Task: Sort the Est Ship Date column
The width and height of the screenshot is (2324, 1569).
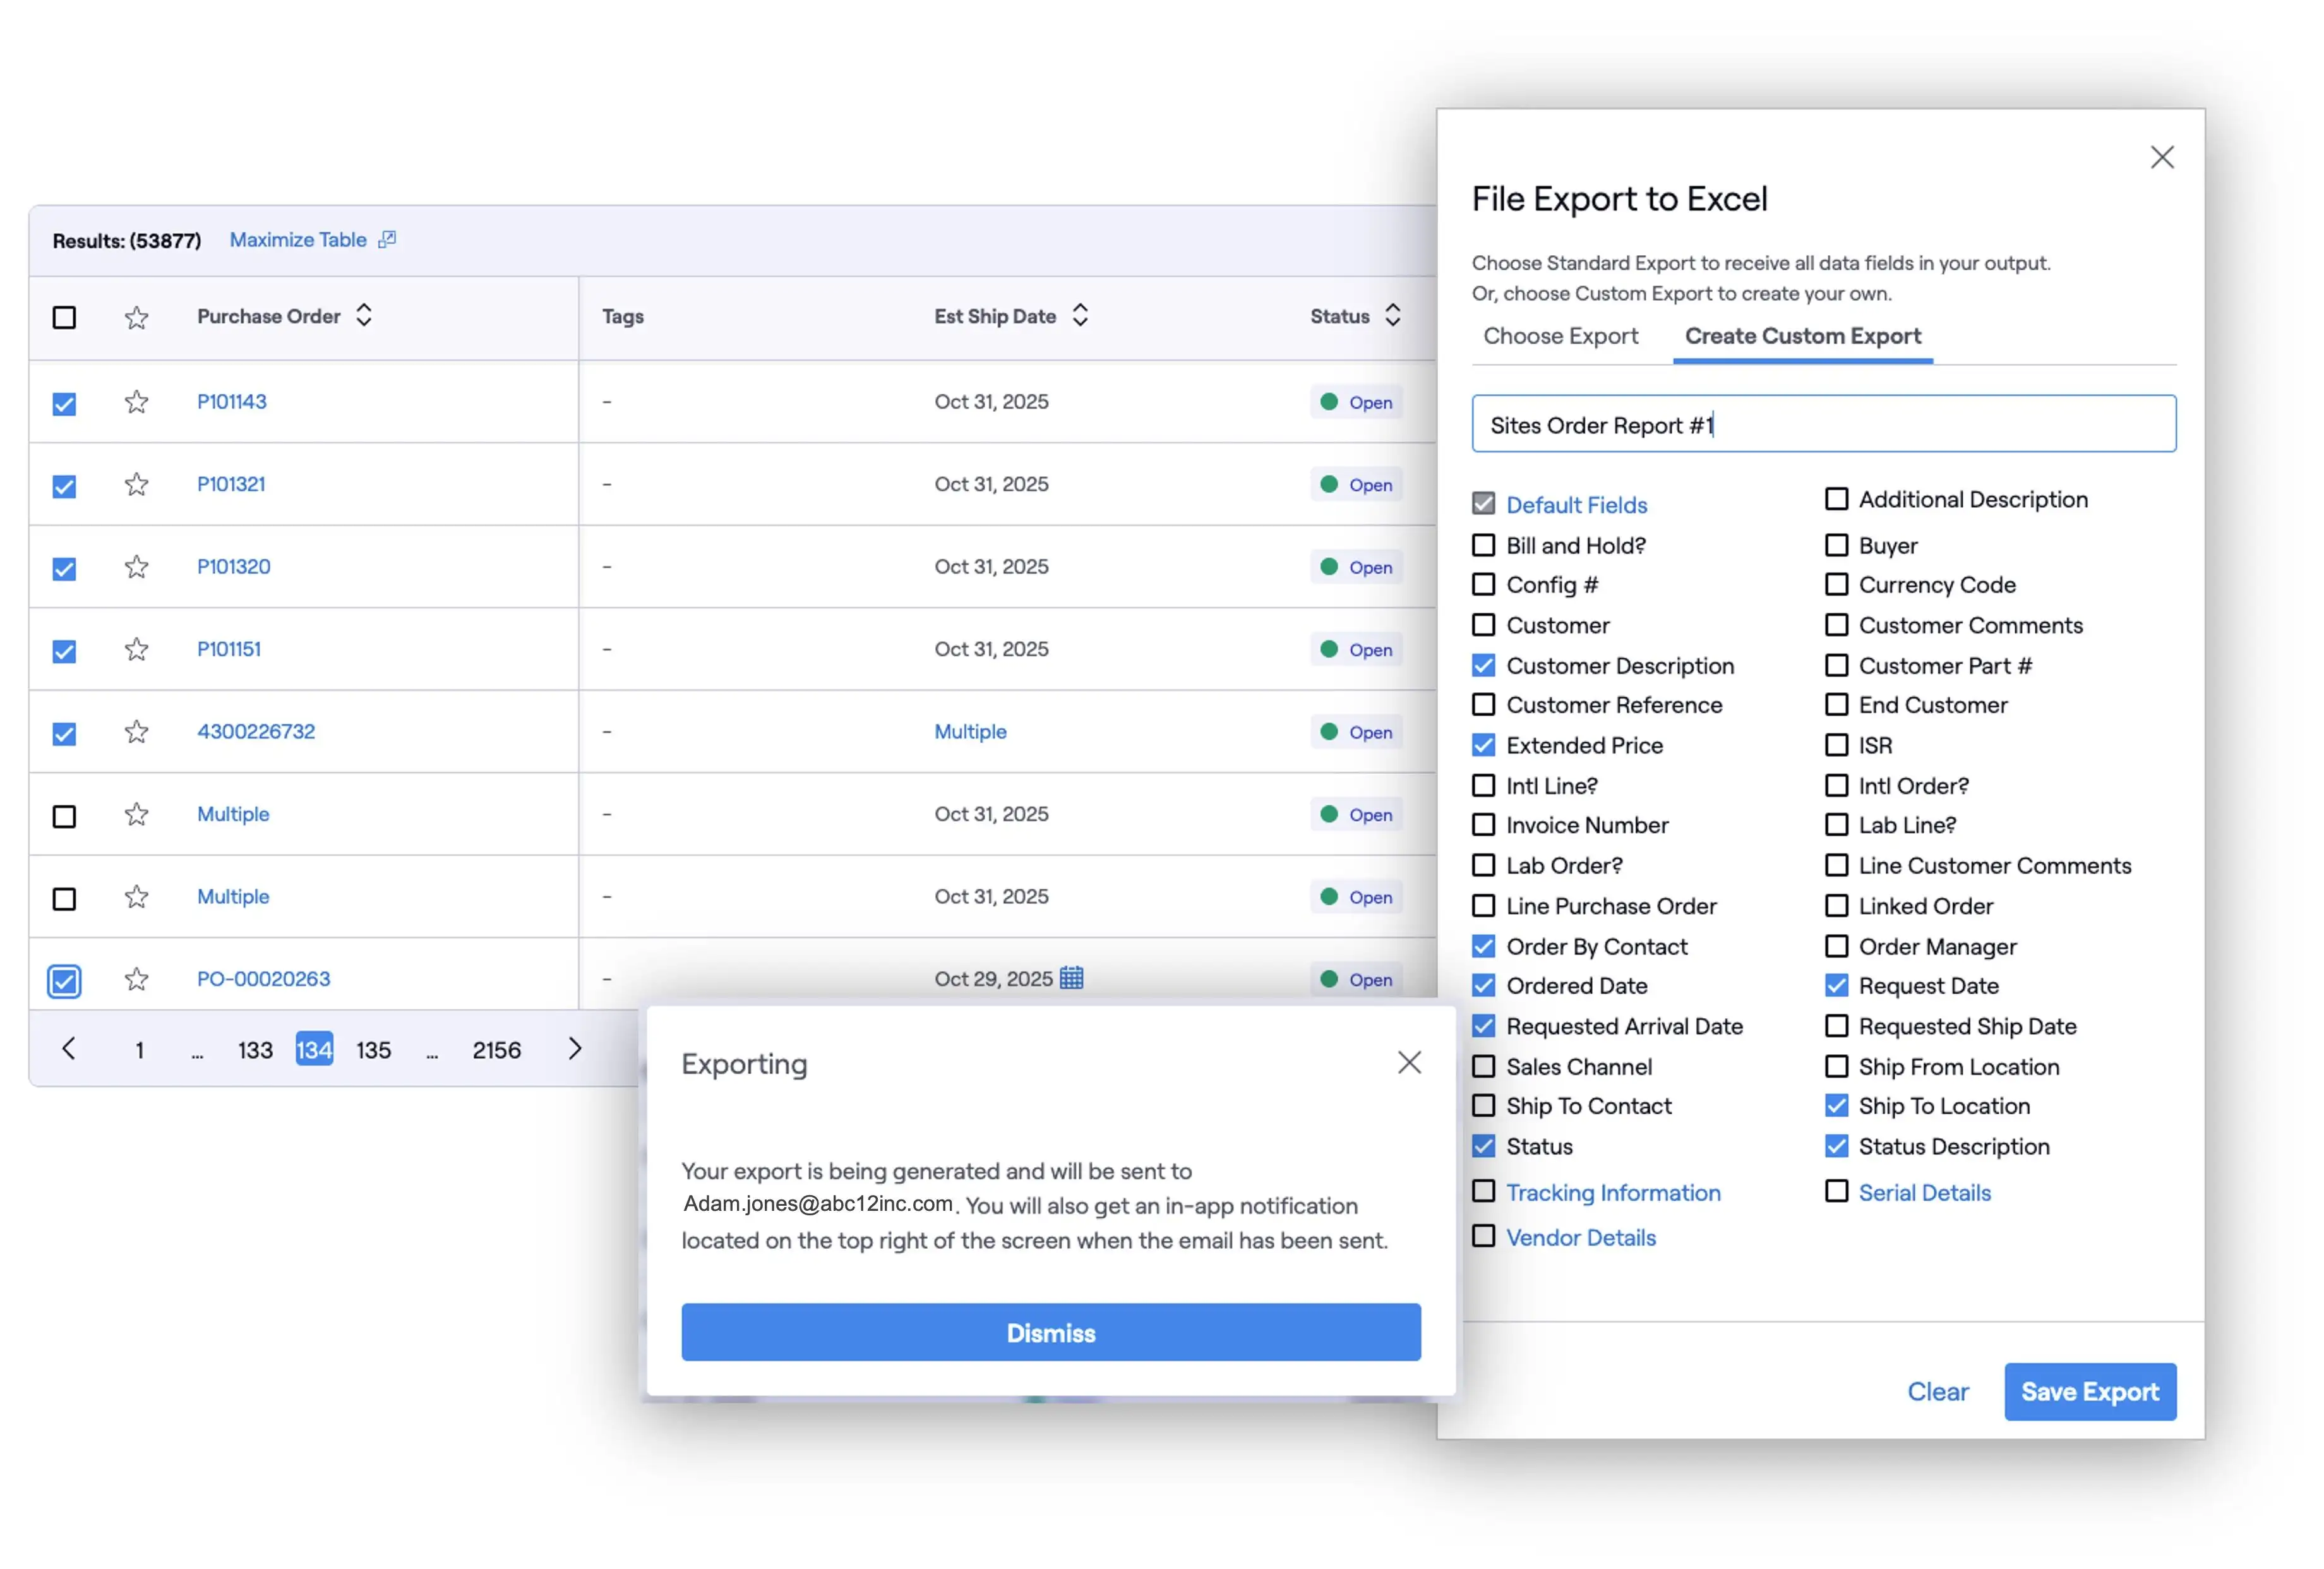Action: (x=1080, y=316)
